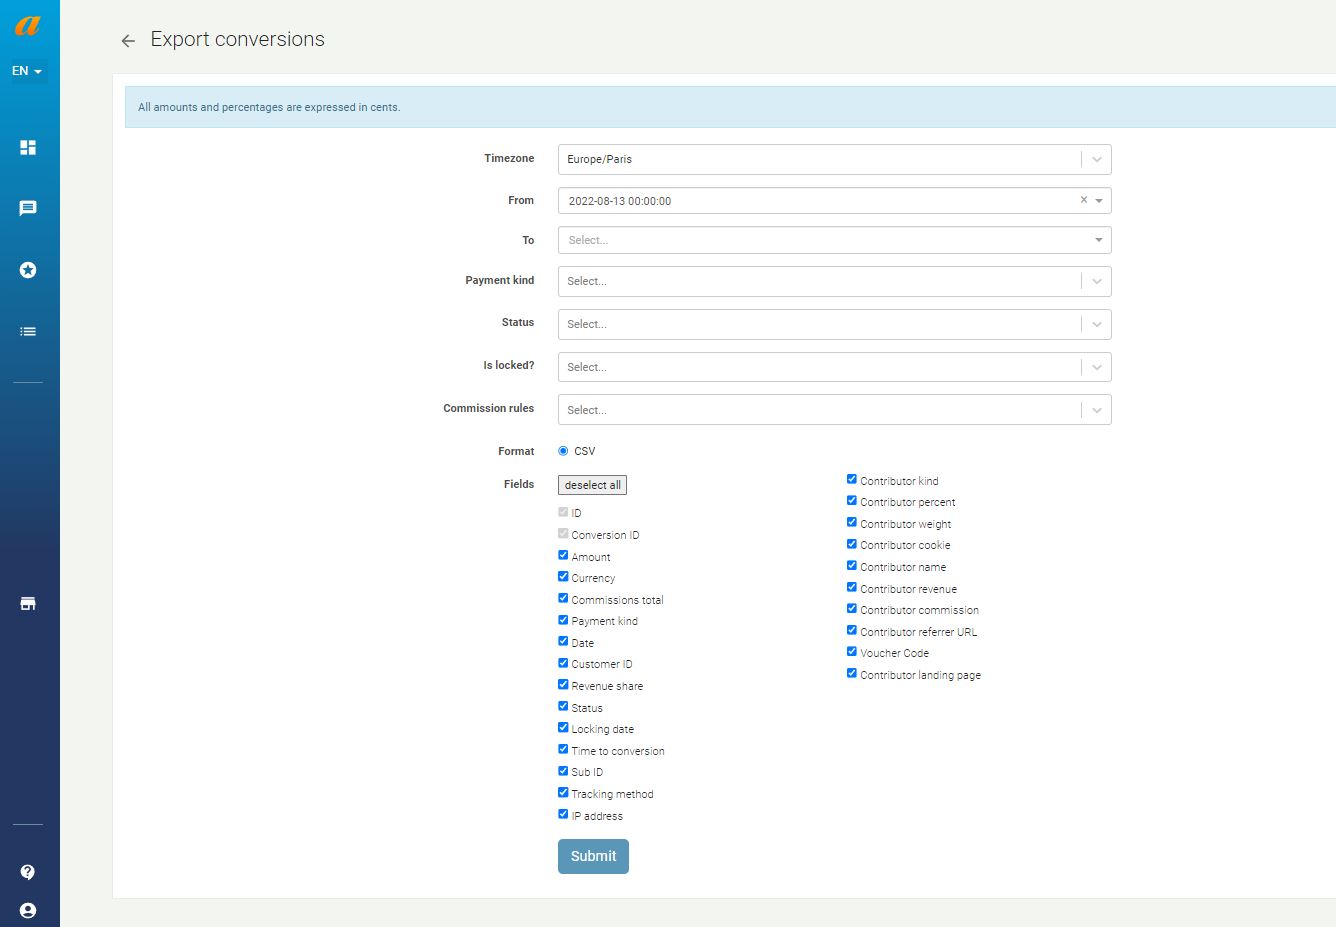Clear the From date with the X icon
Viewport: 1336px width, 927px height.
(1083, 200)
